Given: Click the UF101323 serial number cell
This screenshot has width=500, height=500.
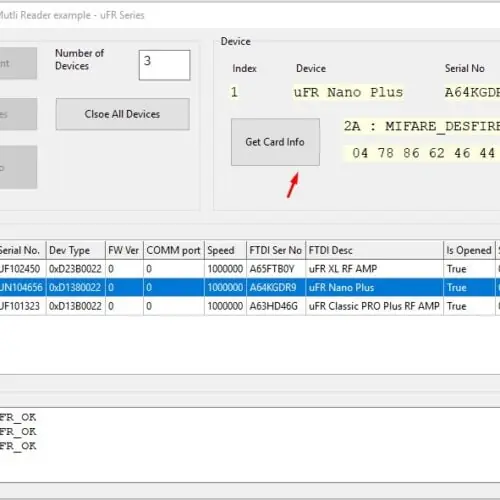Looking at the screenshot, I should (x=22, y=306).
